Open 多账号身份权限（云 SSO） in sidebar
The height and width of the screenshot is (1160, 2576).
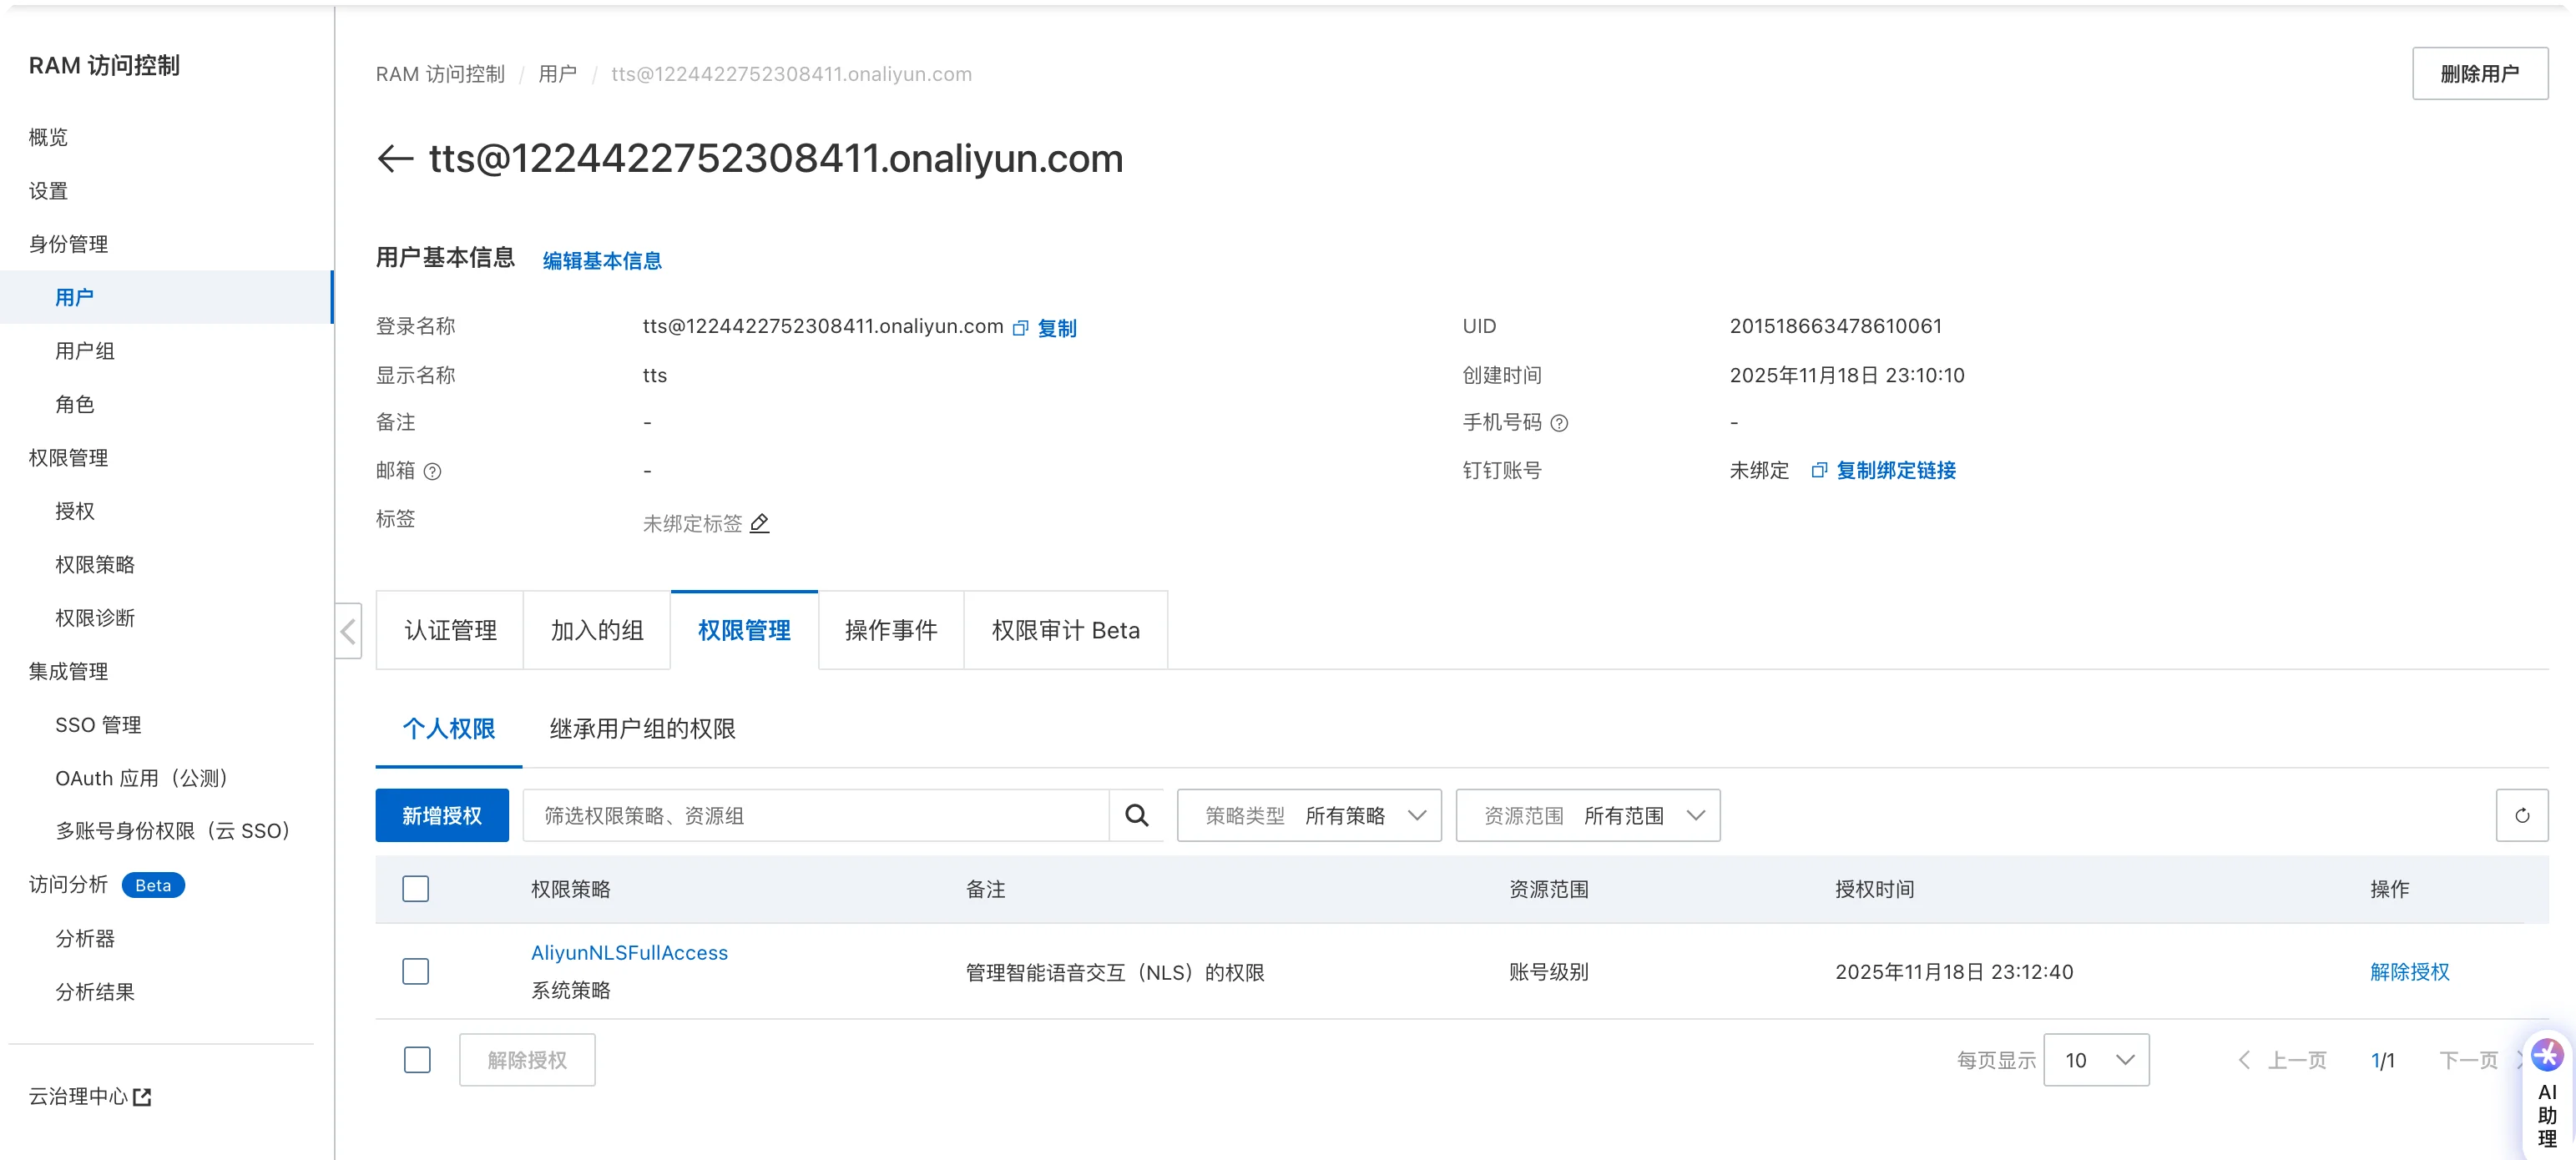(177, 831)
